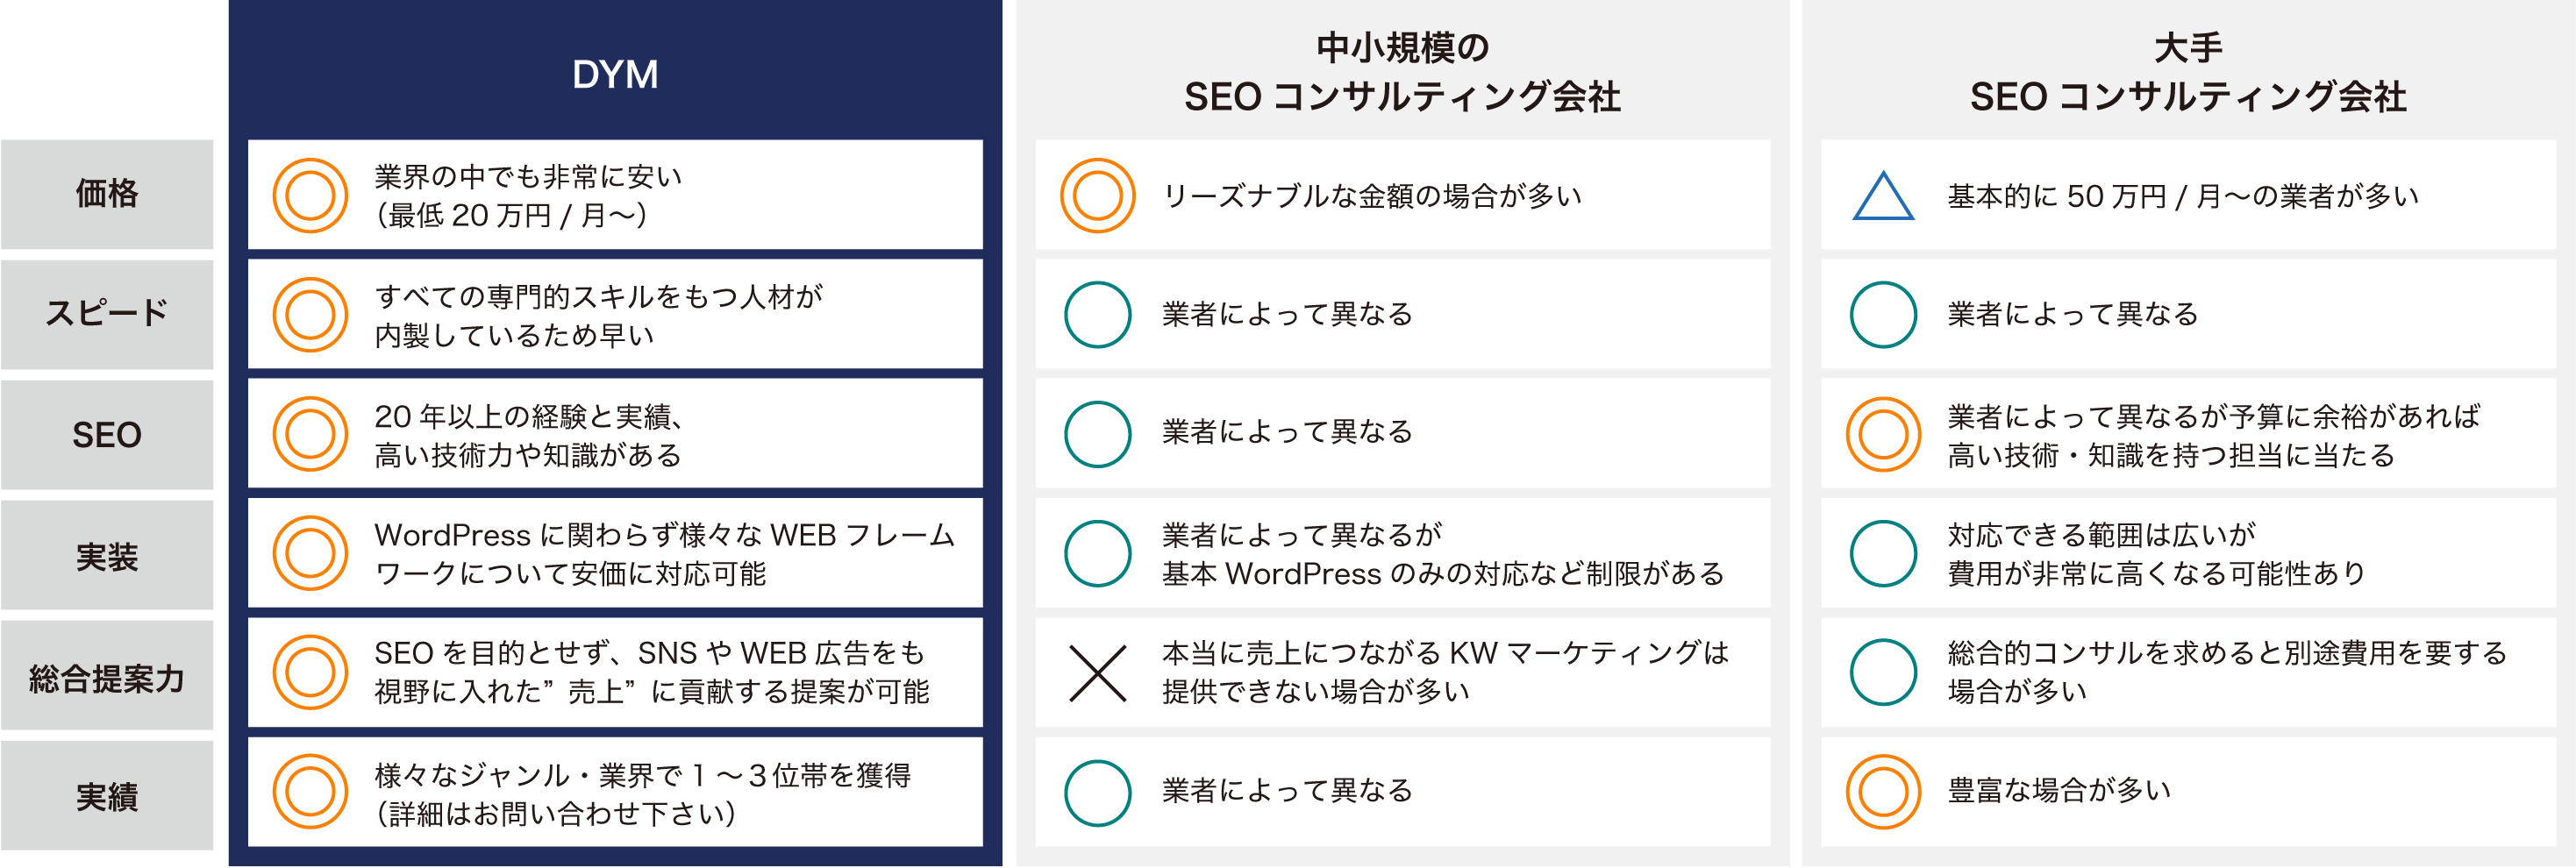This screenshot has height=868, width=2576.
Task: Click the 中小規模のSEOコンサルティング会社 header
Action: click(1402, 72)
